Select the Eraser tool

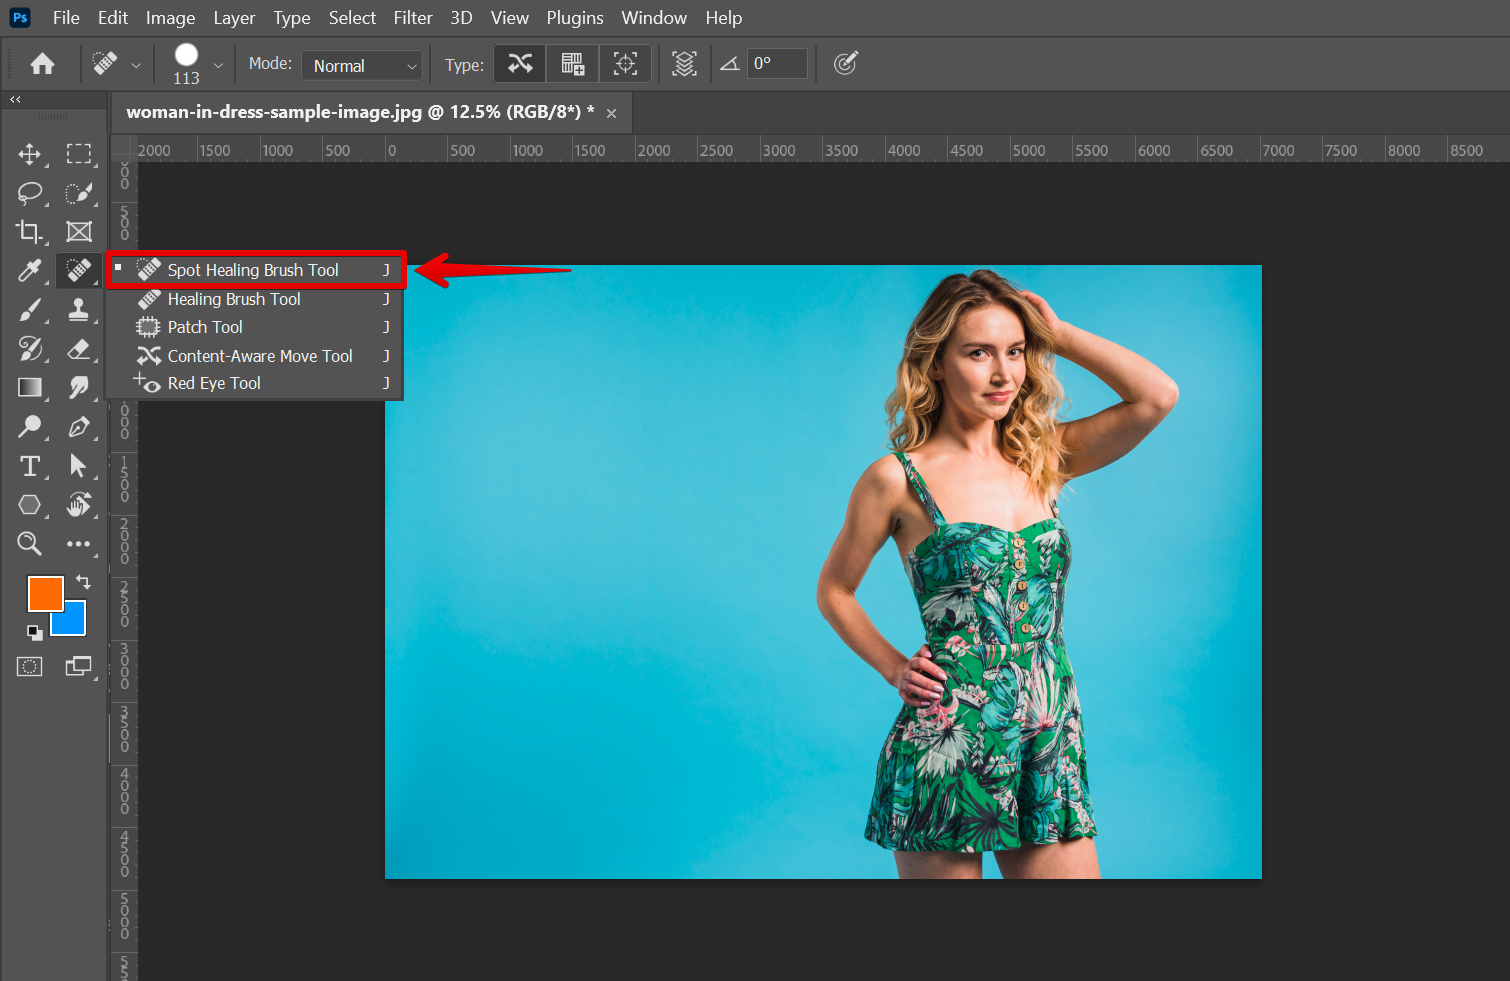(78, 349)
